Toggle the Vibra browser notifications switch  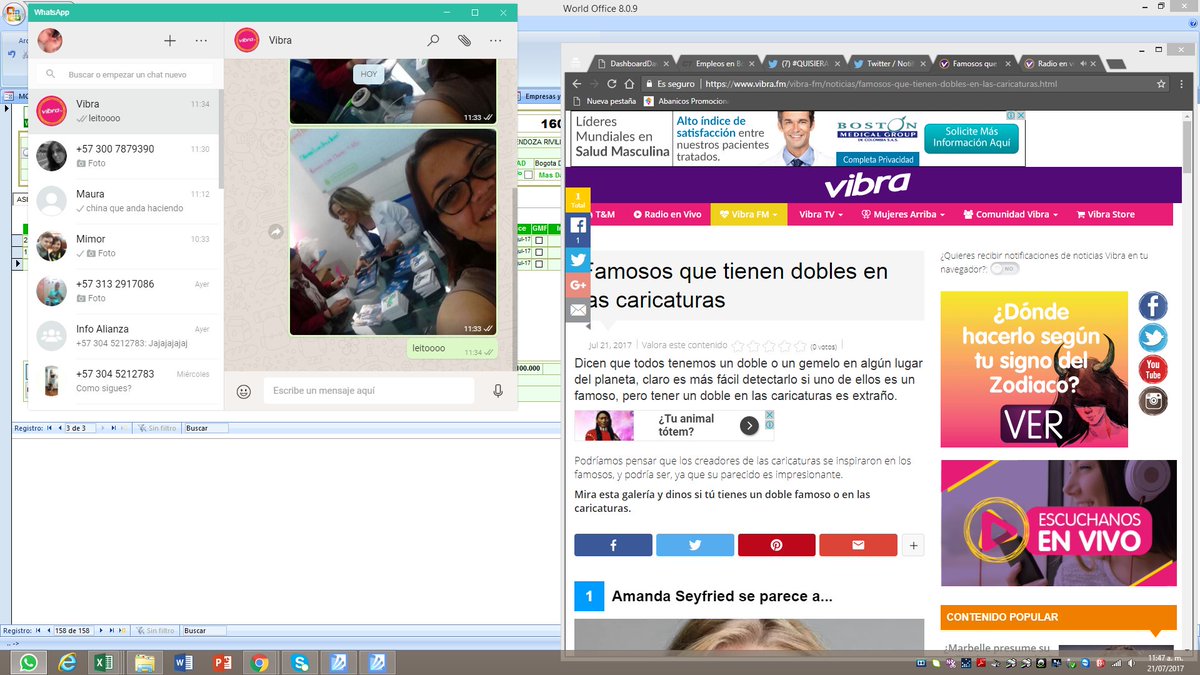tap(1005, 269)
